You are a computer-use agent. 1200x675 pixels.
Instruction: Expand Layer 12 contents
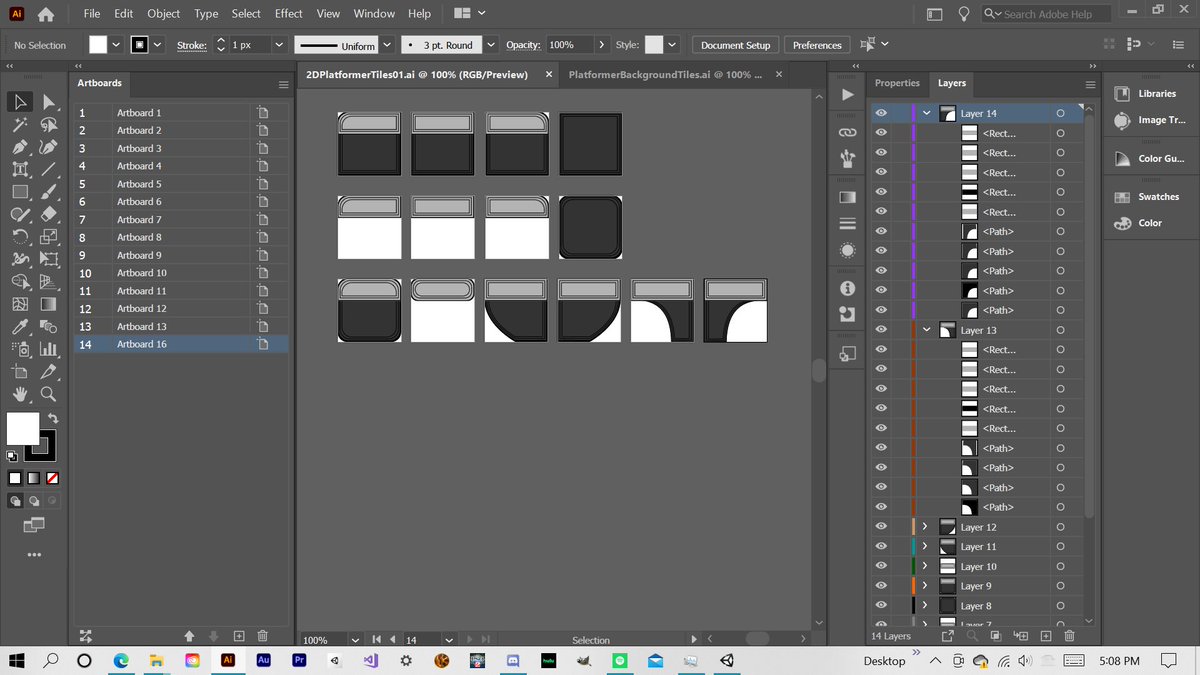tap(926, 527)
